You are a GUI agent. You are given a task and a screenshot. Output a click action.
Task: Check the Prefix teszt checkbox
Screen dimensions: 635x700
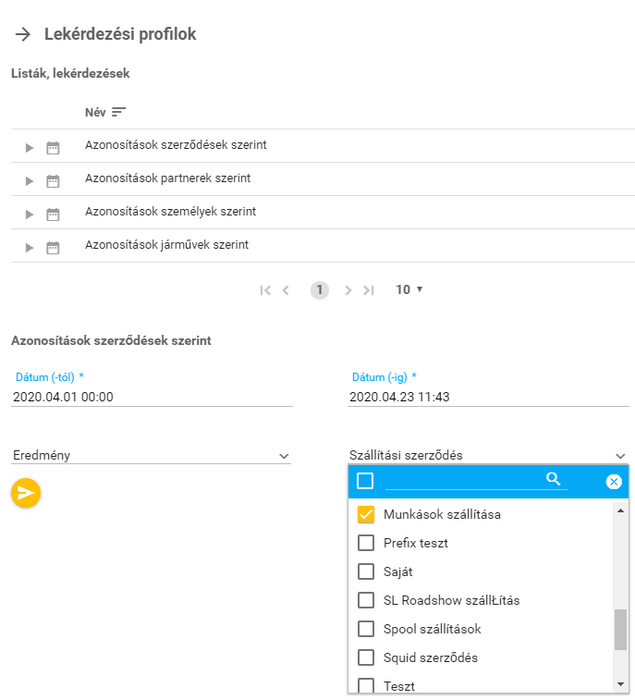coord(366,544)
